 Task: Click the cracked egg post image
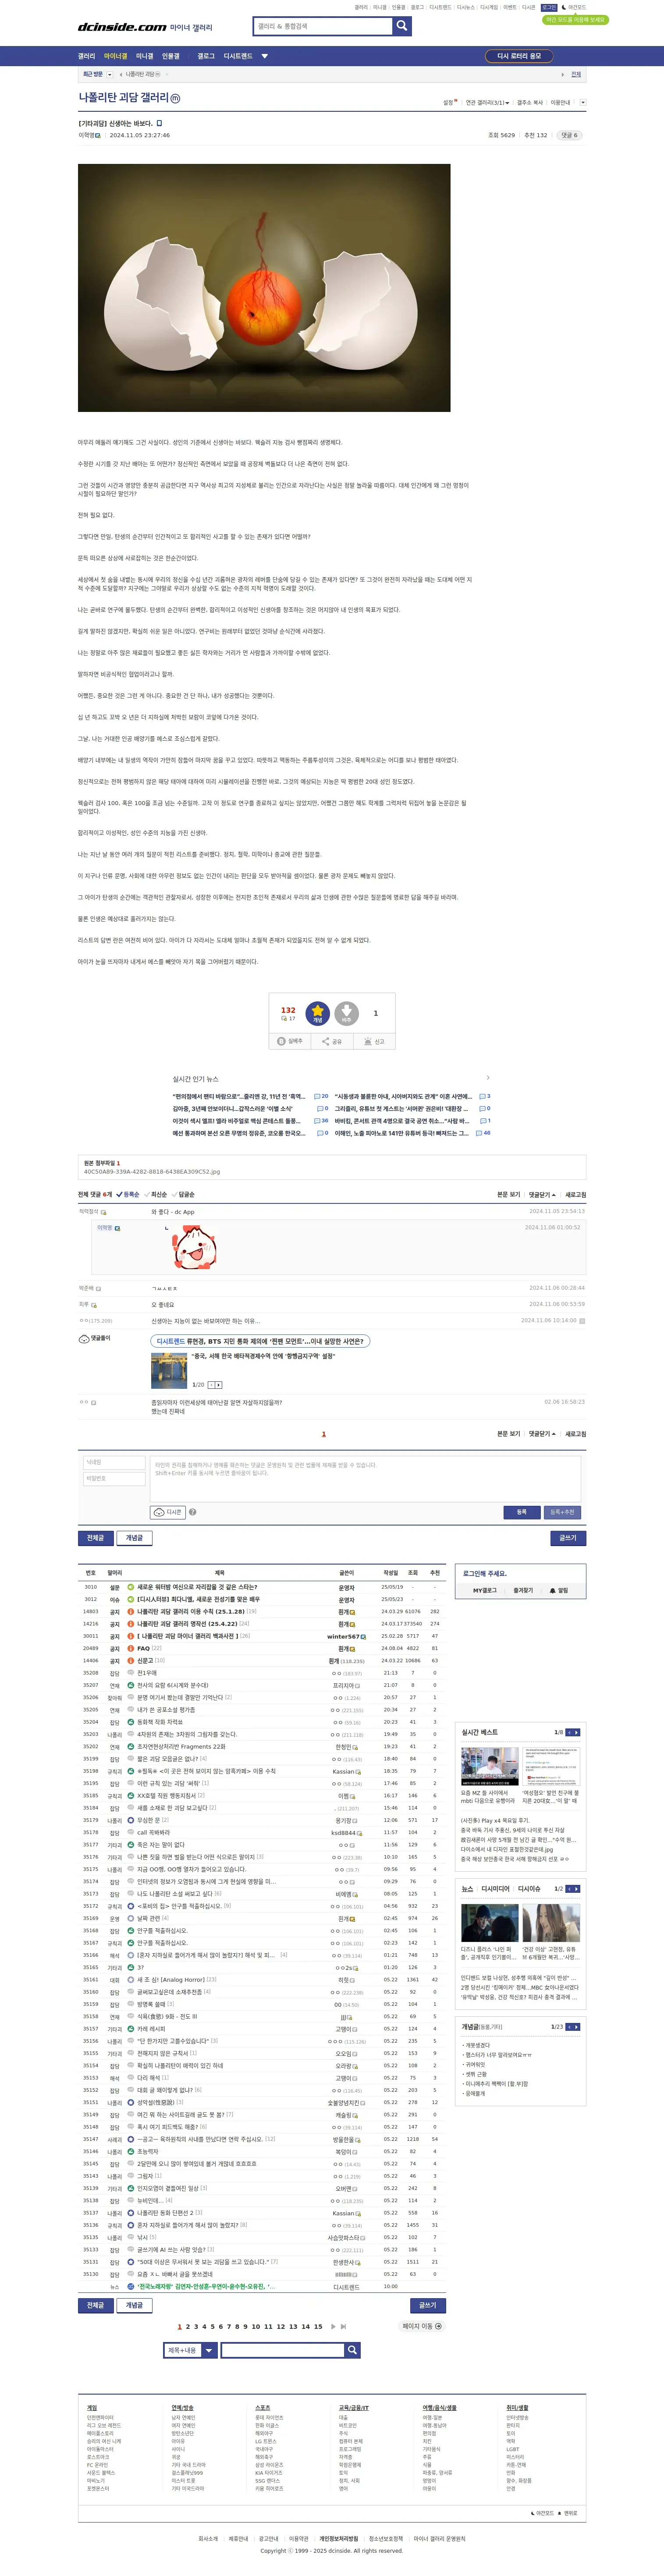[x=264, y=288]
